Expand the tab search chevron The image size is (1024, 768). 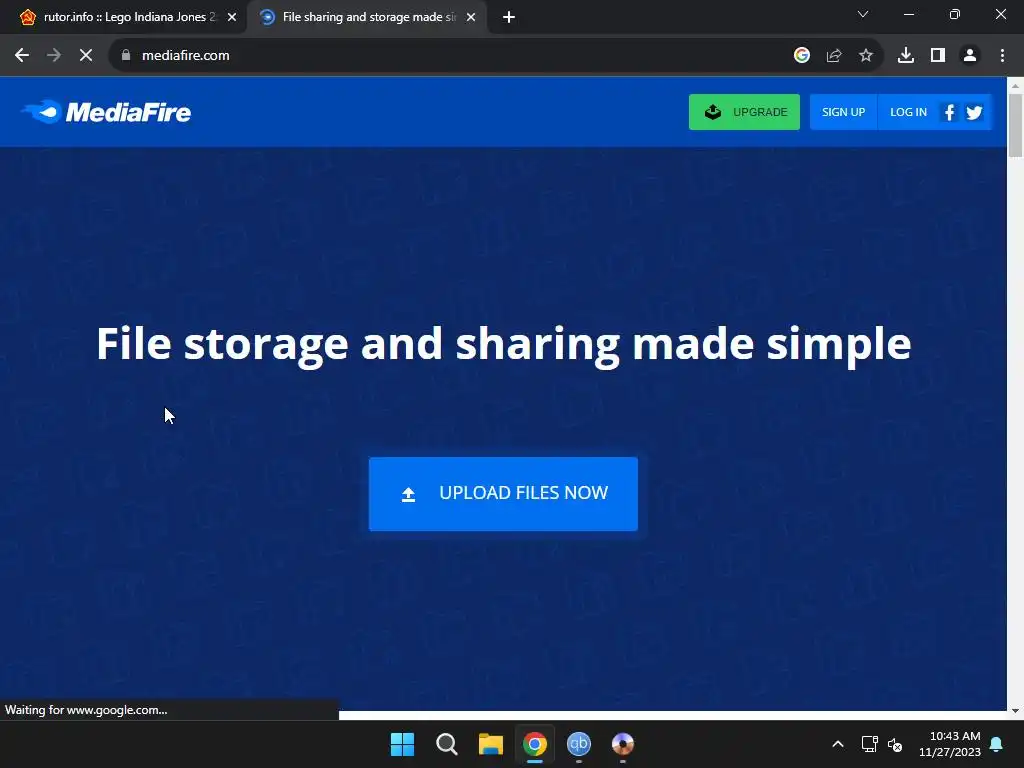click(863, 14)
